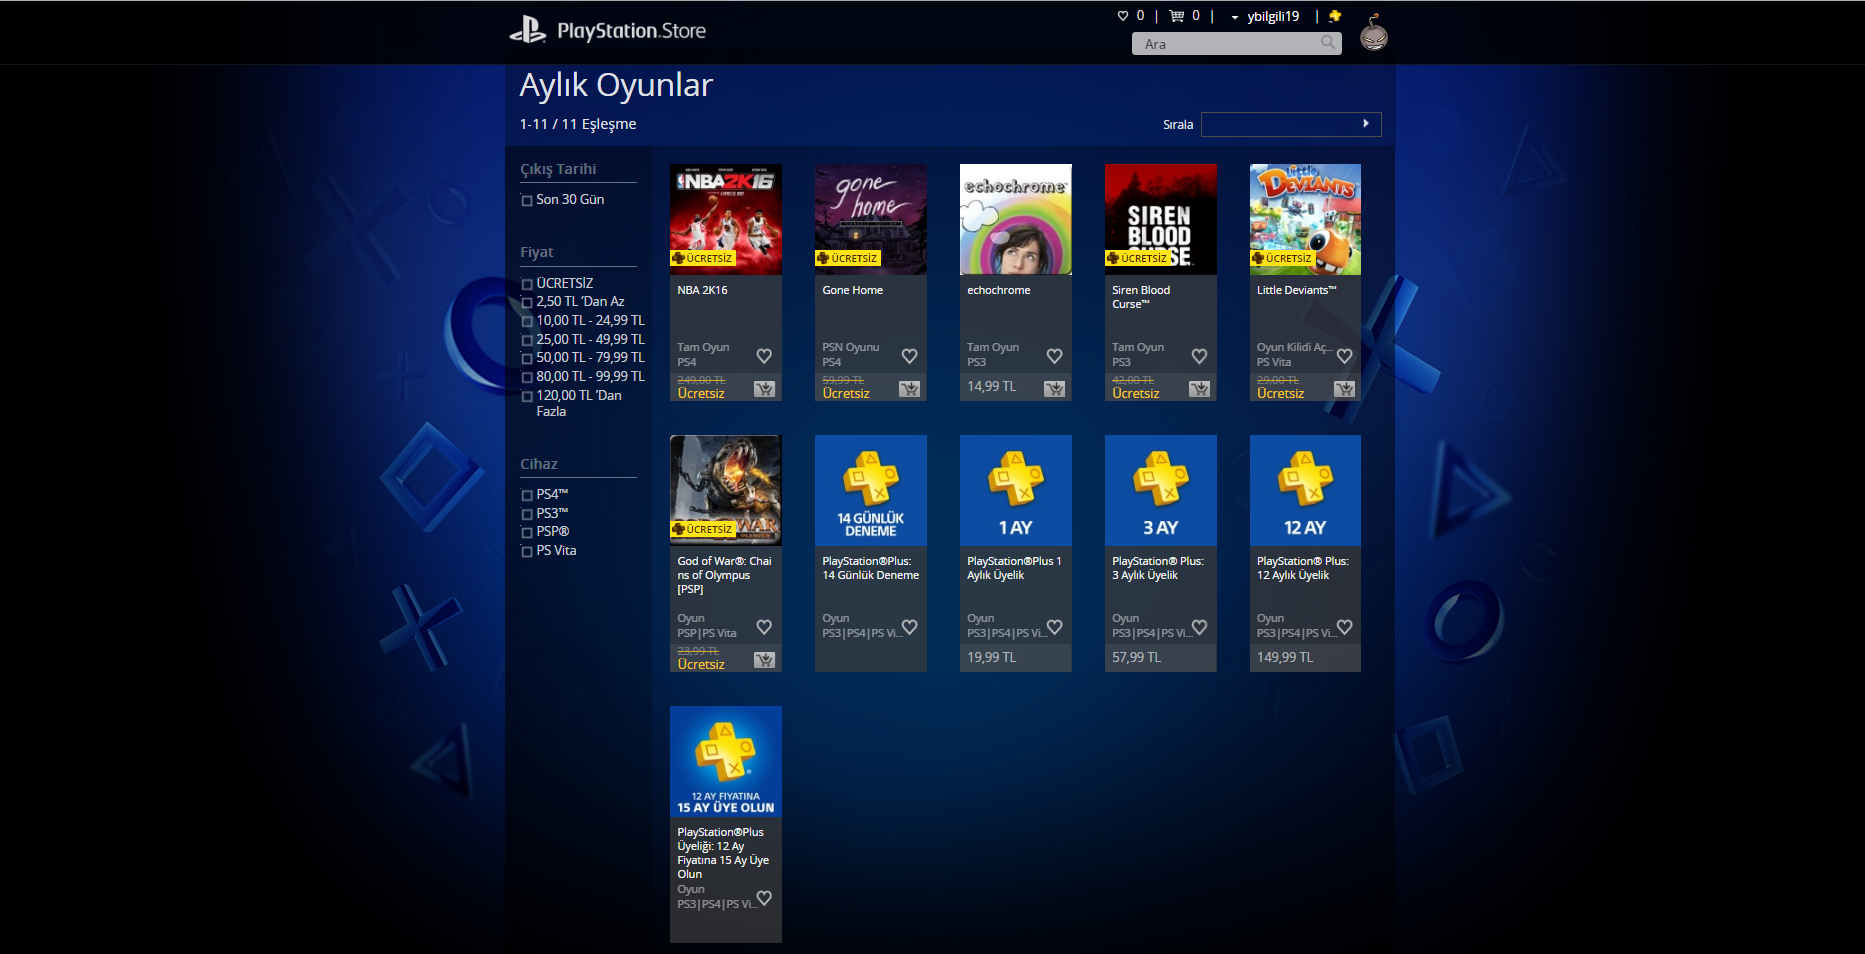
Task: Open echochrome cover thumbnail
Action: [x=1016, y=219]
